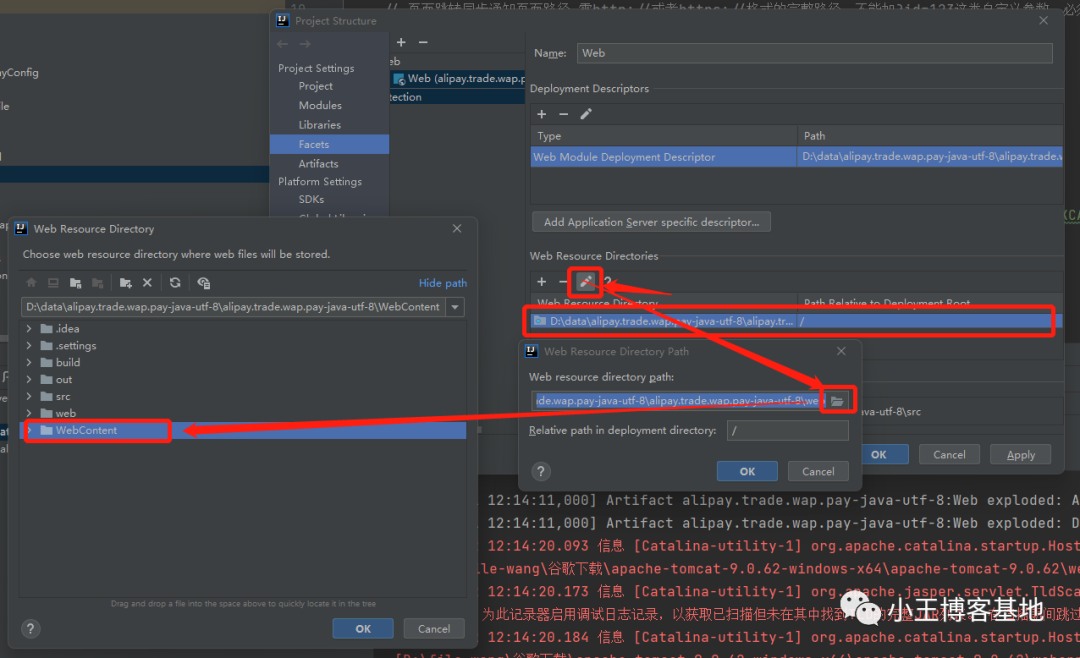Expand the src folder in the directory tree
Viewport: 1080px width, 658px height.
(x=30, y=396)
